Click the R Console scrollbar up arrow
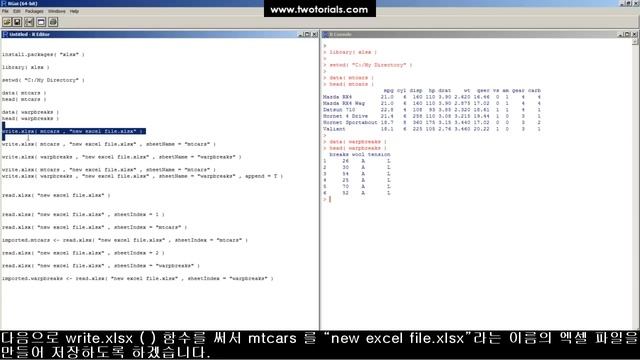The height and width of the screenshot is (360, 640). 635,42
